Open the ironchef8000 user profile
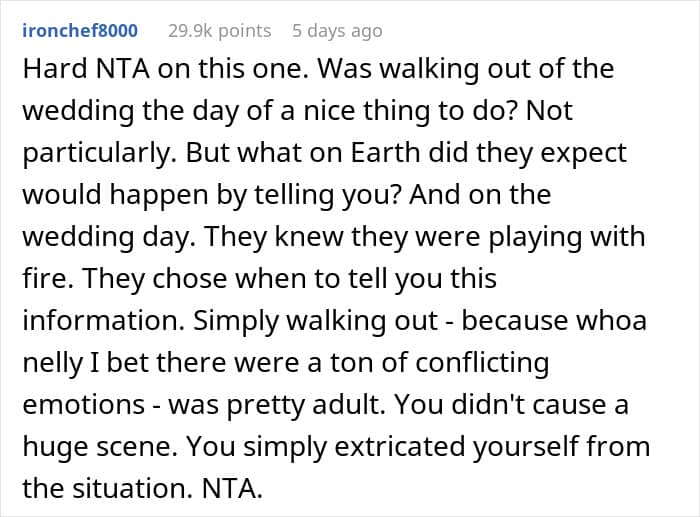The height and width of the screenshot is (517, 700). point(80,31)
